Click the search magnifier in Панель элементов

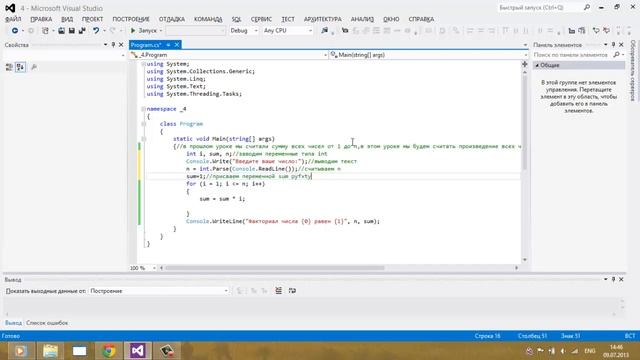tap(617, 55)
